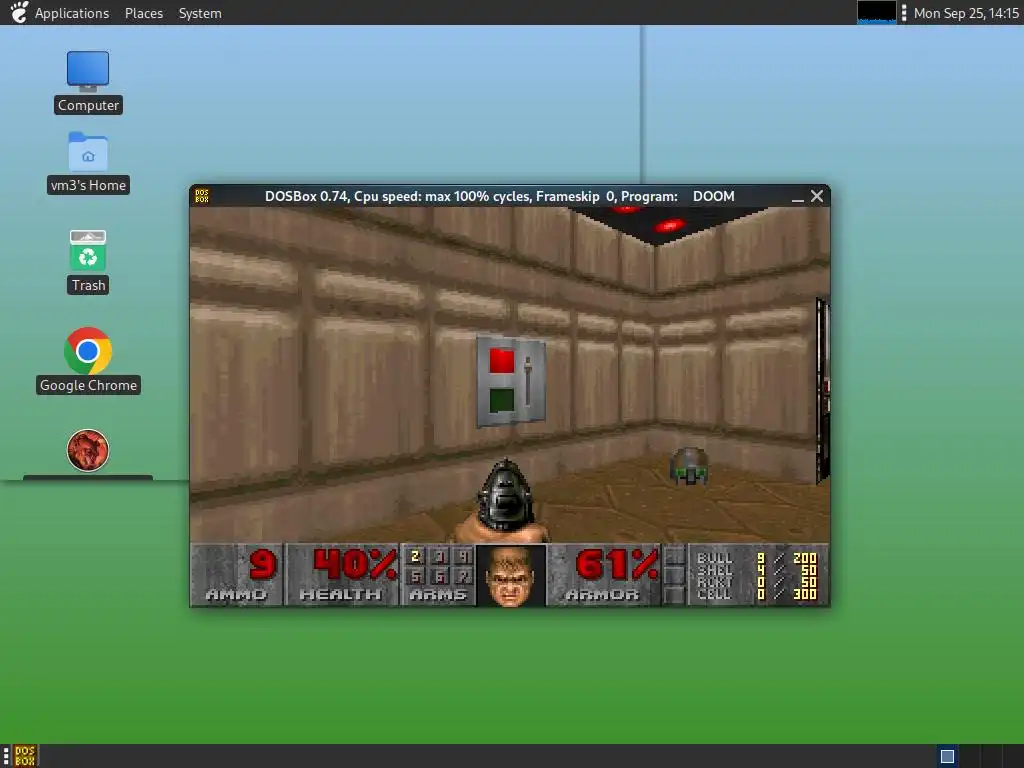The width and height of the screenshot is (1024, 768).
Task: Open the Applications menu
Action: pos(72,13)
